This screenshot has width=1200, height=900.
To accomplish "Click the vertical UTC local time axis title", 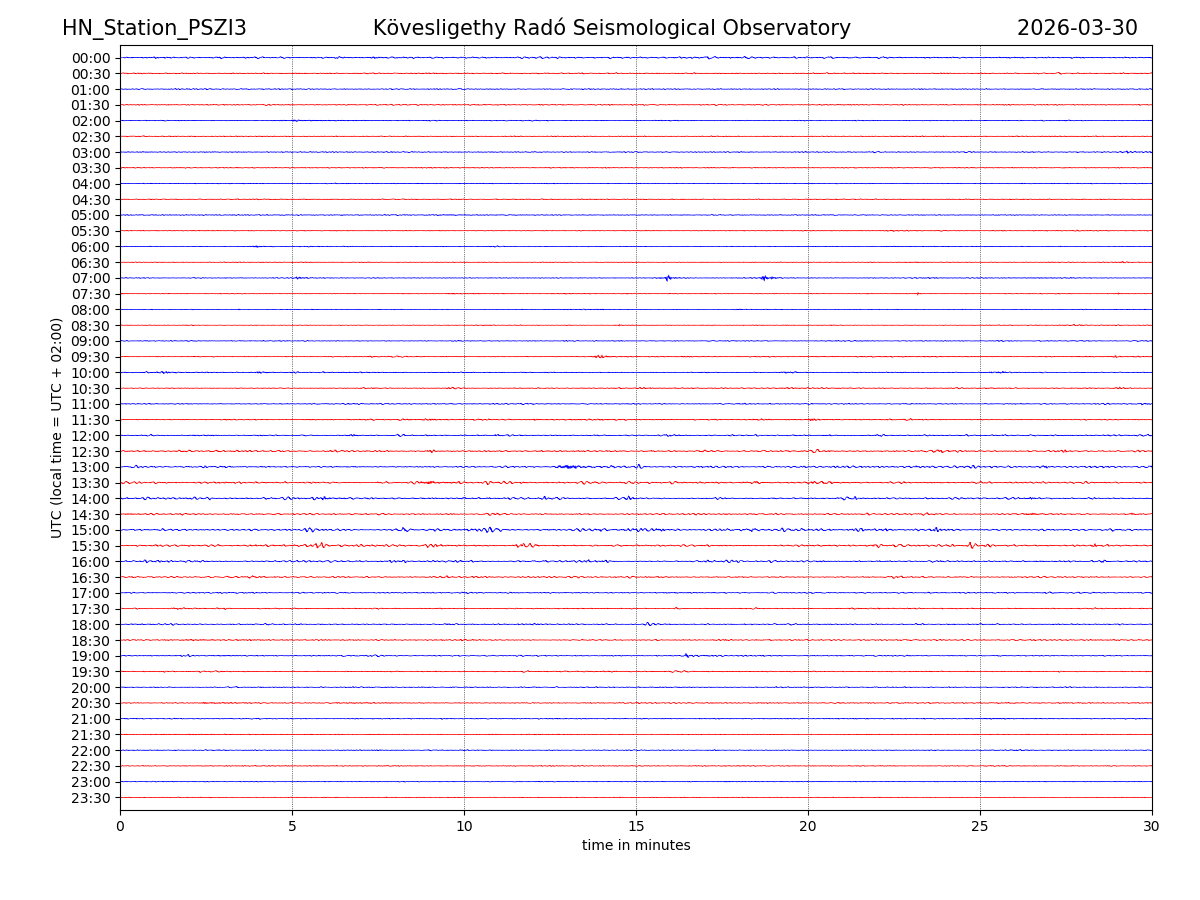I will click(x=57, y=427).
